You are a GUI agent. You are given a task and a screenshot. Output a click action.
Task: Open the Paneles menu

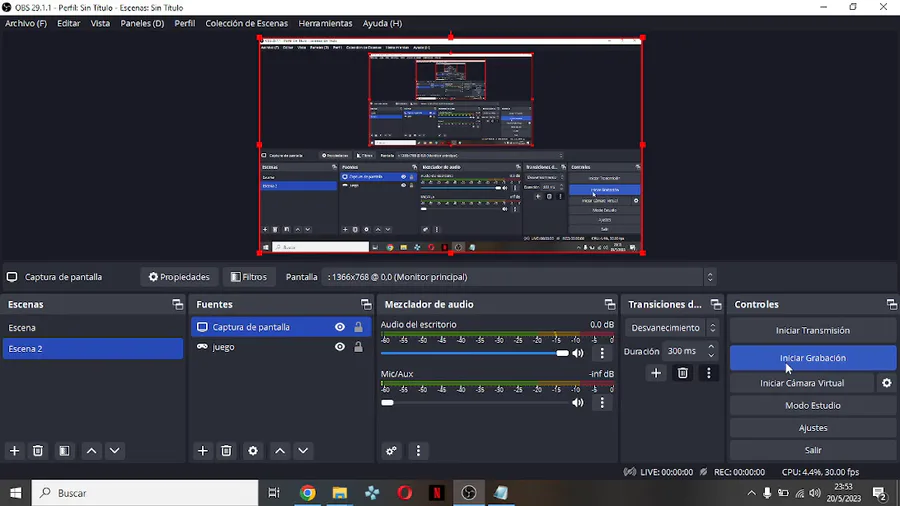click(142, 24)
